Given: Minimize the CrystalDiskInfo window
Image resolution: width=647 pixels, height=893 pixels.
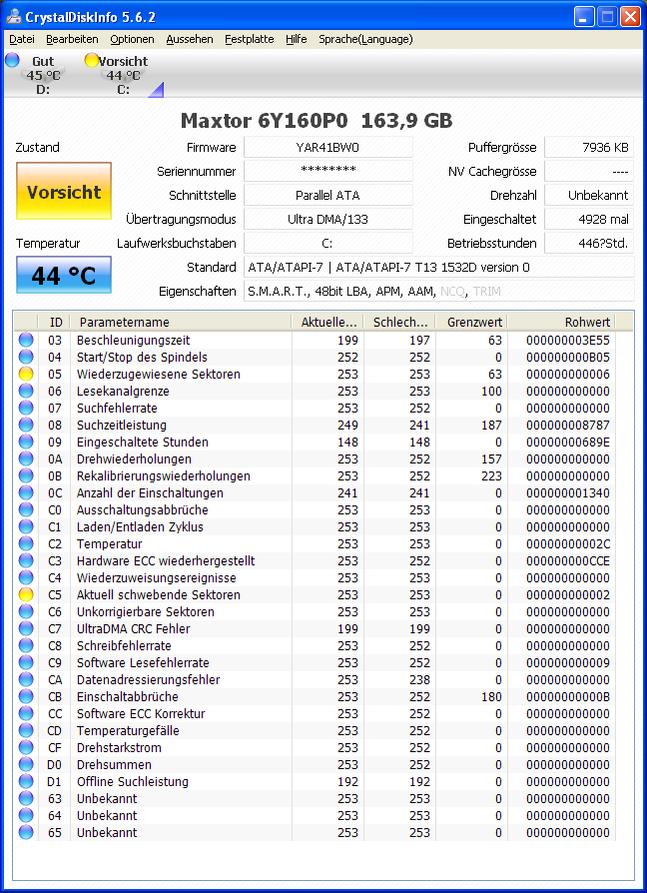Looking at the screenshot, I should 584,17.
